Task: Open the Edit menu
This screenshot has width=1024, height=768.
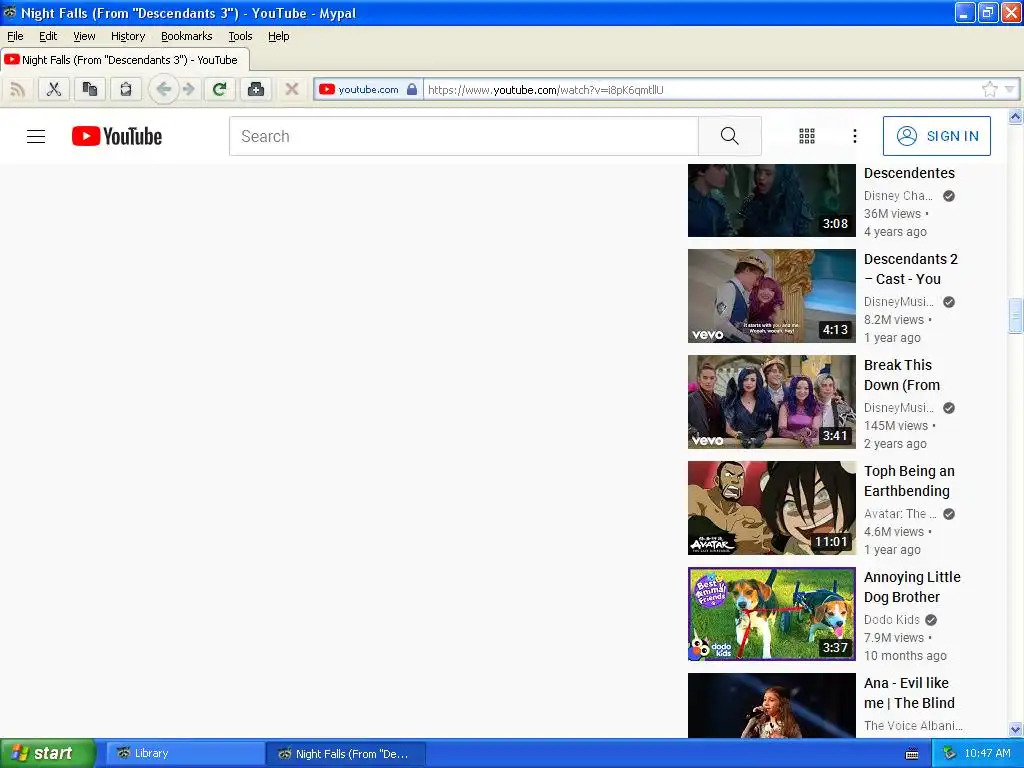Action: (x=48, y=36)
